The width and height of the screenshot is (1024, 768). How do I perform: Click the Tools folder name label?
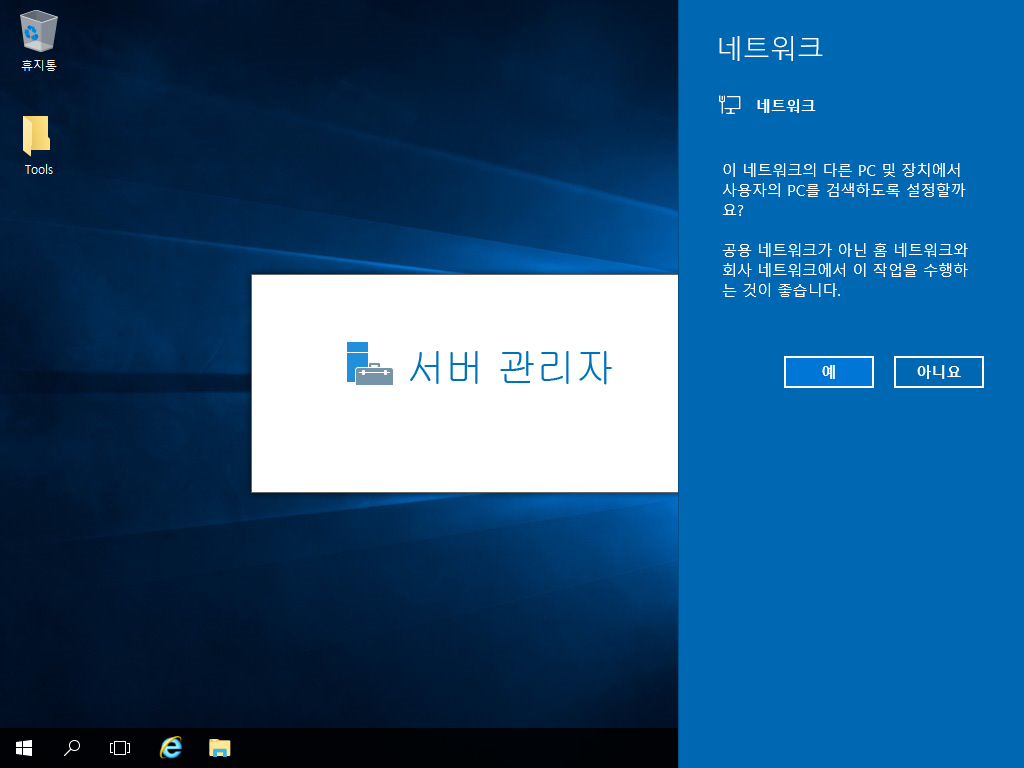point(39,170)
